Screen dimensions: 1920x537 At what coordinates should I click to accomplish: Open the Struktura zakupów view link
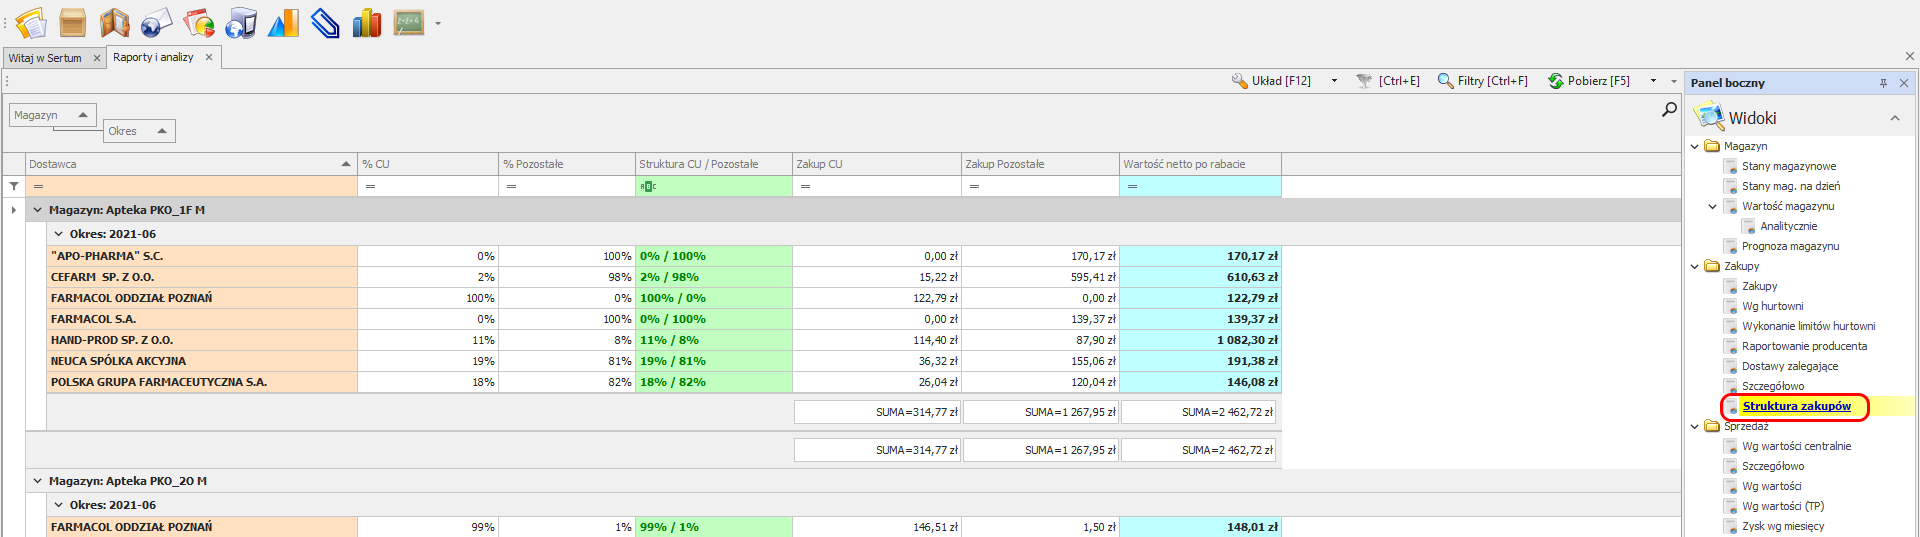point(1796,406)
